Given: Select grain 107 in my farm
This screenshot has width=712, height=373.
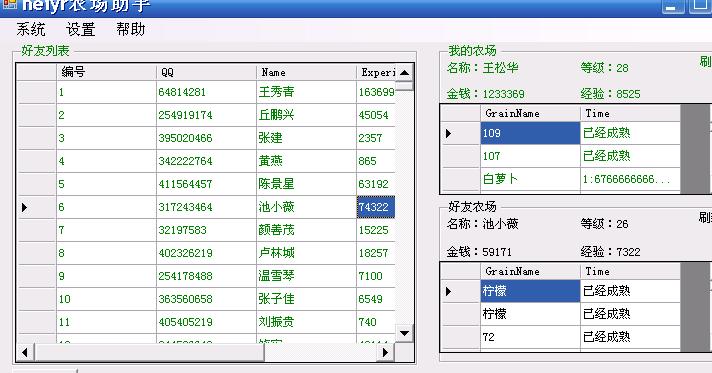Looking at the screenshot, I should pos(530,156).
